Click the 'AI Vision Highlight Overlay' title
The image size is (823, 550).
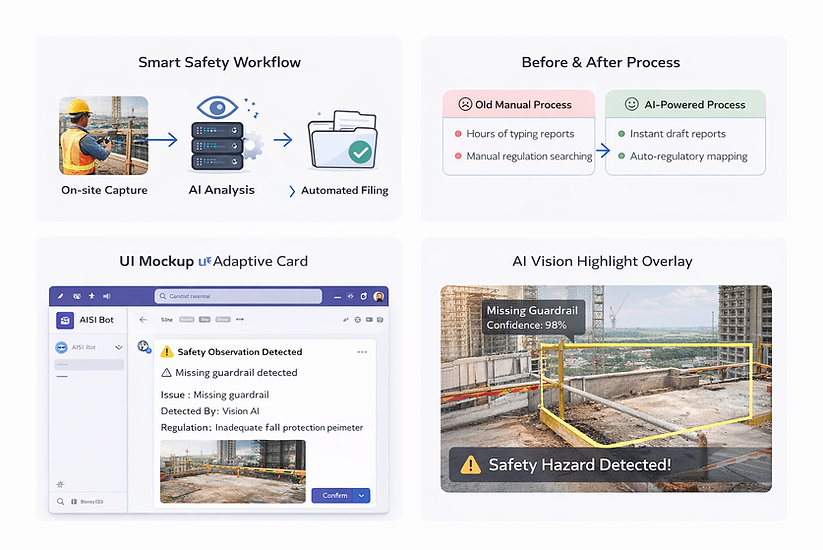603,261
